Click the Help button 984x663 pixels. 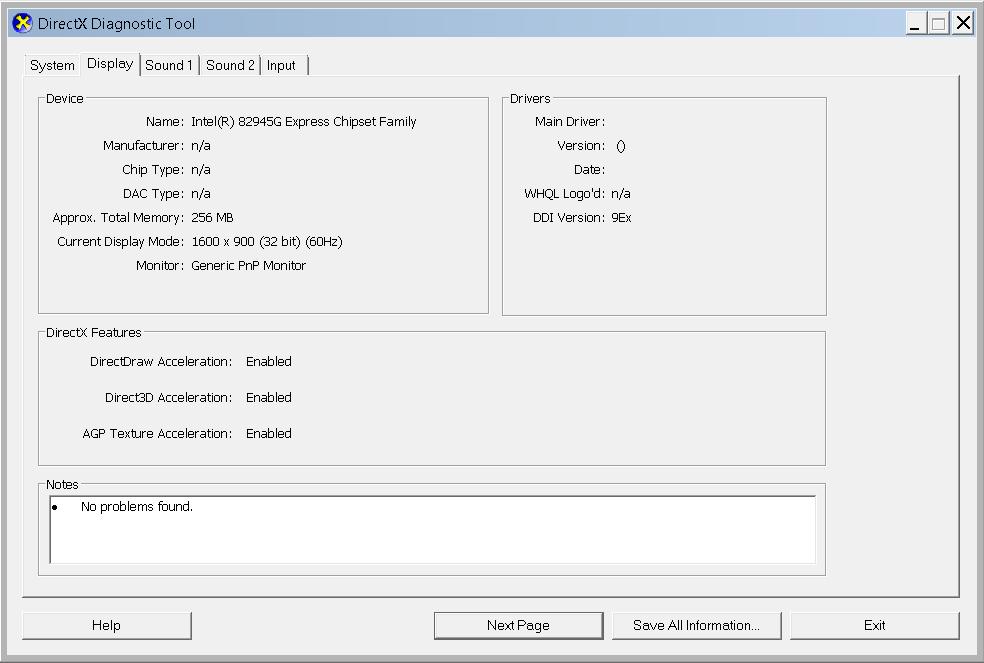point(107,625)
